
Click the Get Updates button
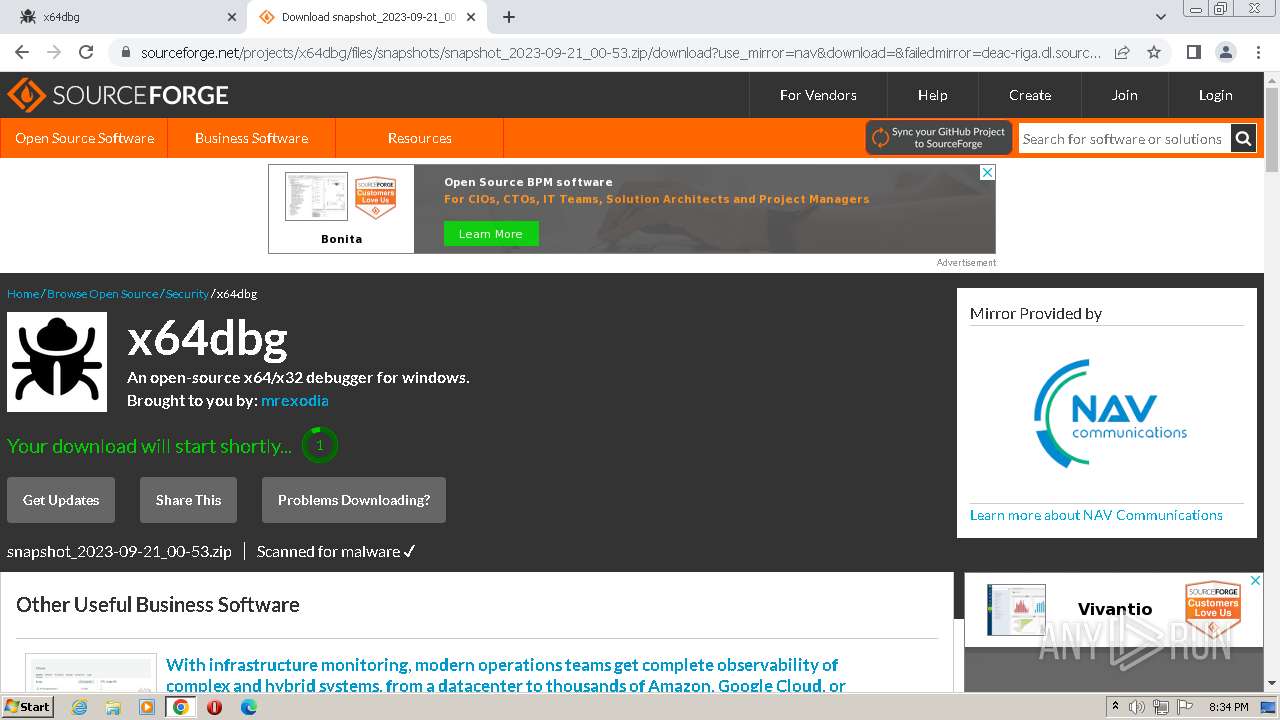(61, 500)
